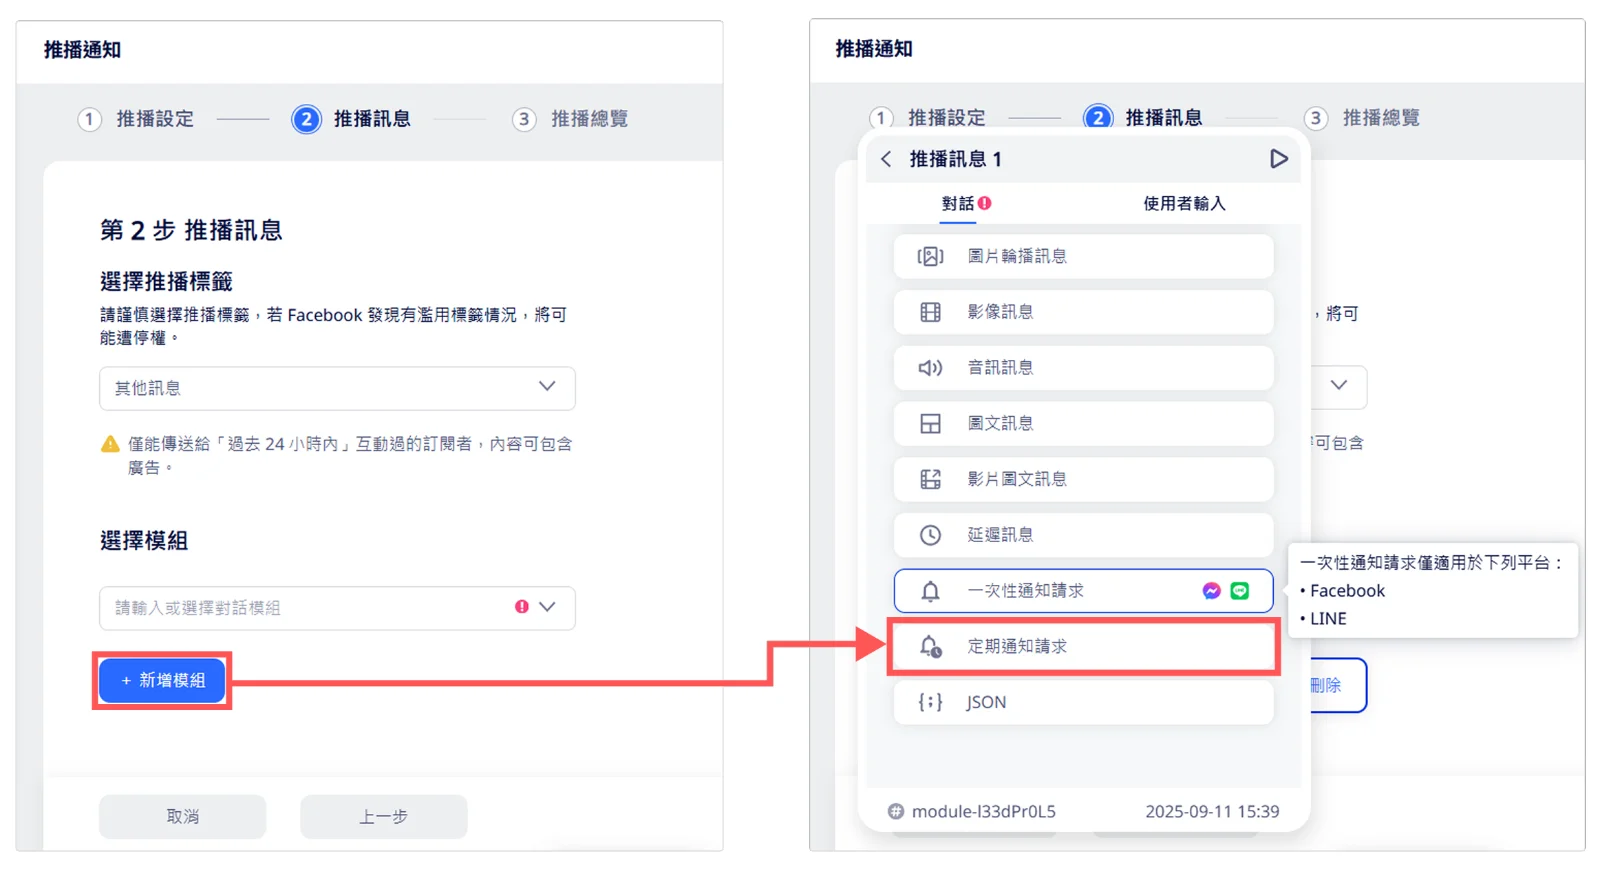Select the 圖文訊息 layout icon

(930, 424)
